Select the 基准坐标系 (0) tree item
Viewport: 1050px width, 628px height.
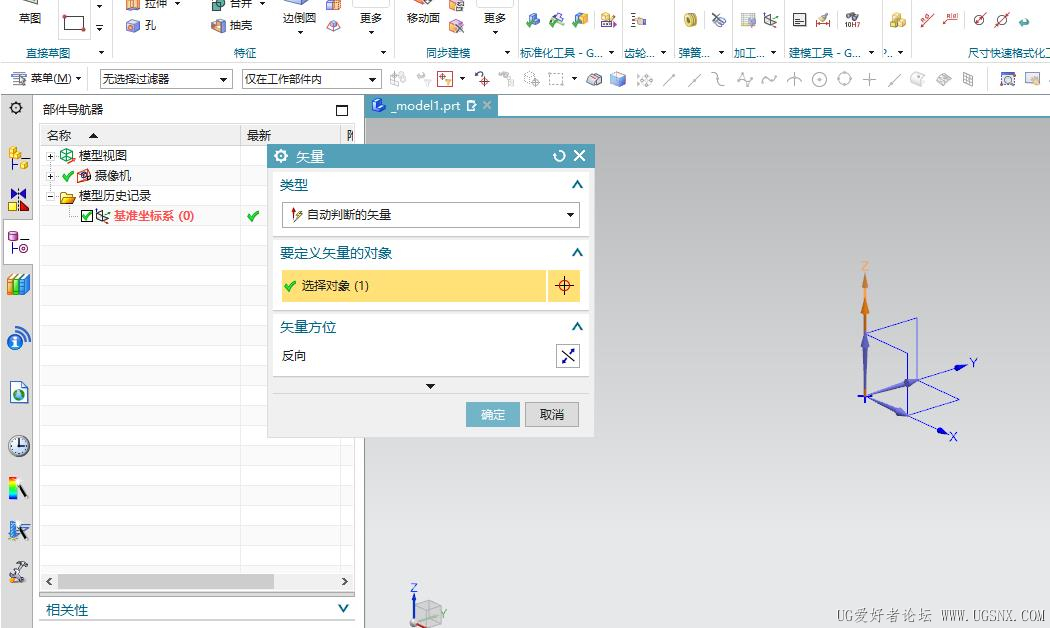[153, 216]
